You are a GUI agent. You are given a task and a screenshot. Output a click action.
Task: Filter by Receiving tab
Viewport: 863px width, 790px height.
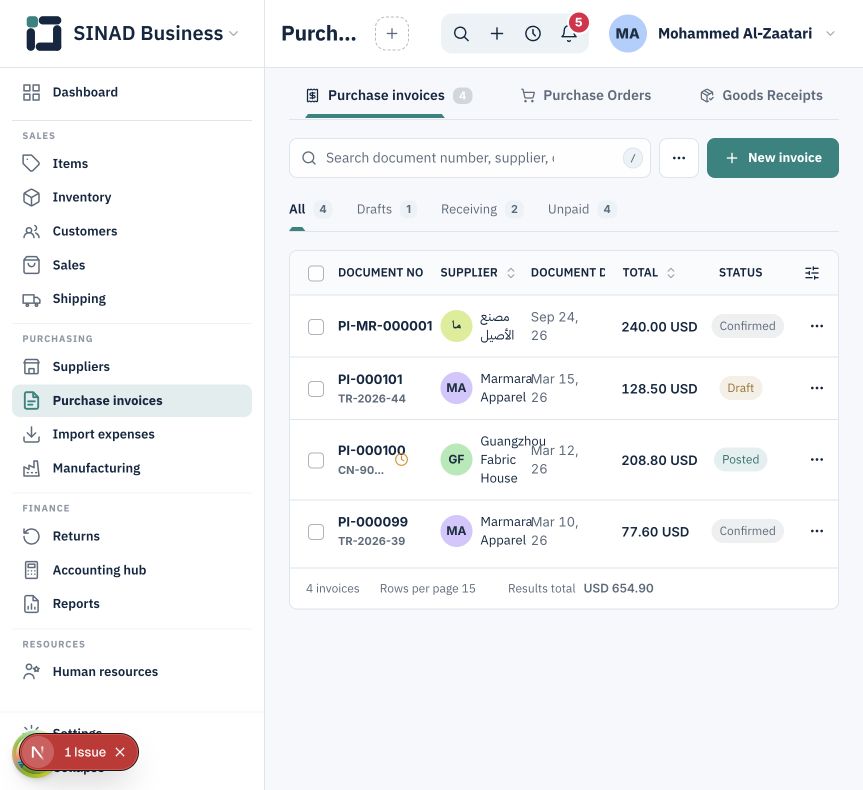coord(481,209)
